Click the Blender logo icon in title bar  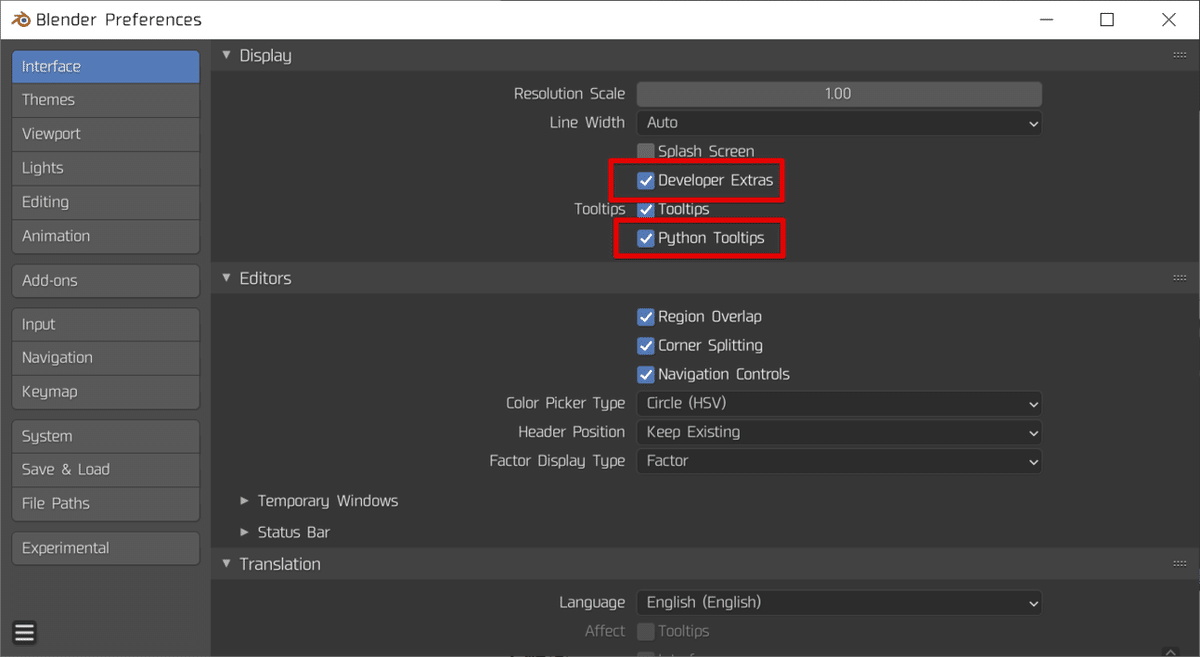[19, 19]
